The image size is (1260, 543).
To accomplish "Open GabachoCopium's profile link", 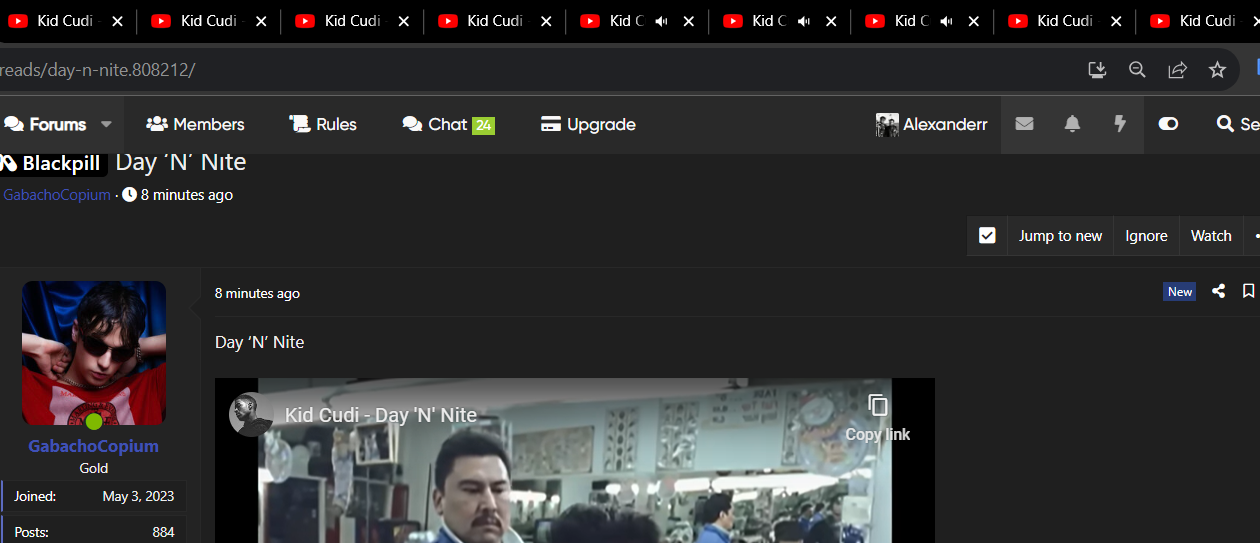I will coord(93,446).
